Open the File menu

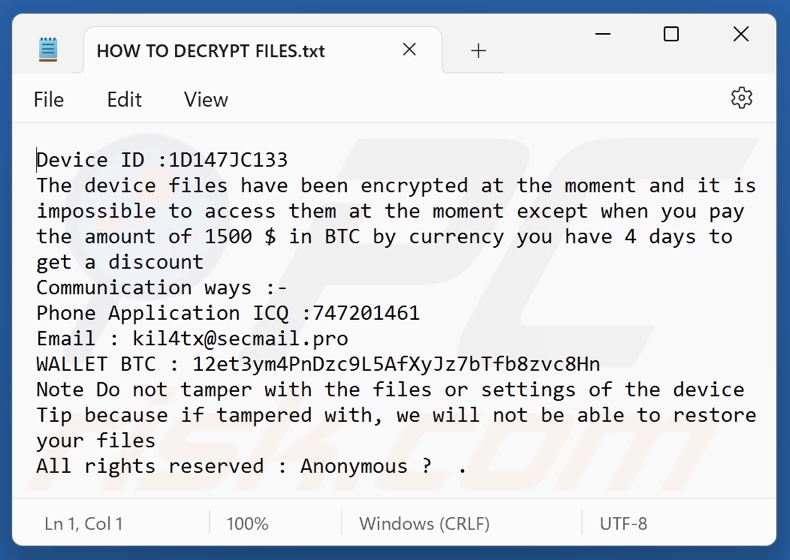48,99
